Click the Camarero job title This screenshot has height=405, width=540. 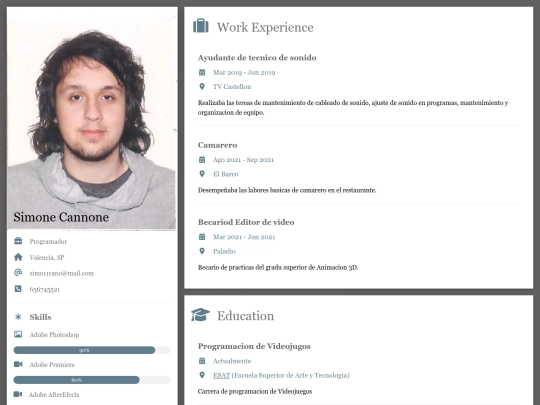pos(217,145)
